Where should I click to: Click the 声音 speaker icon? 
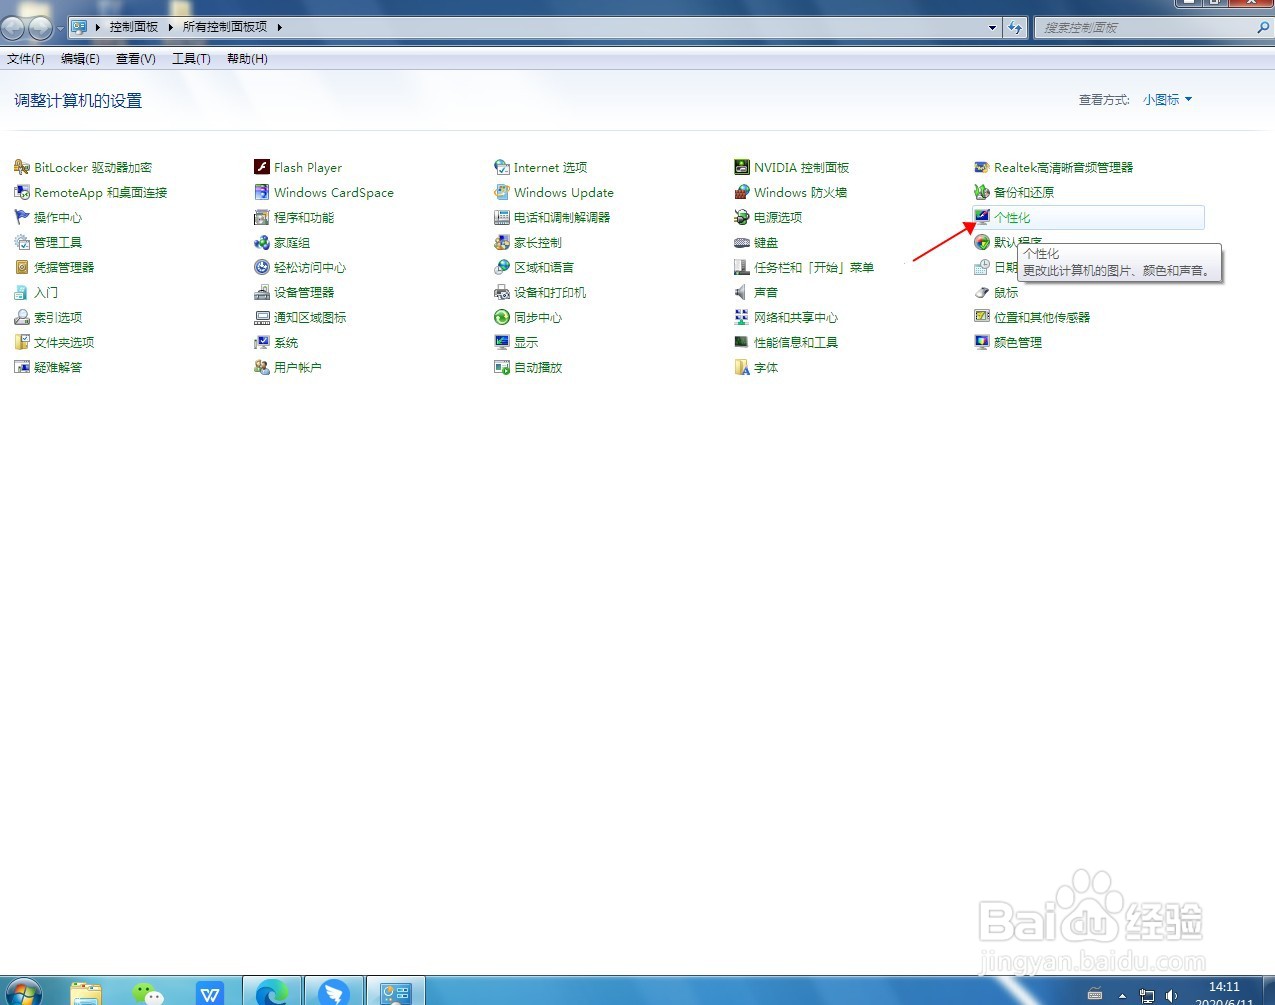(742, 292)
